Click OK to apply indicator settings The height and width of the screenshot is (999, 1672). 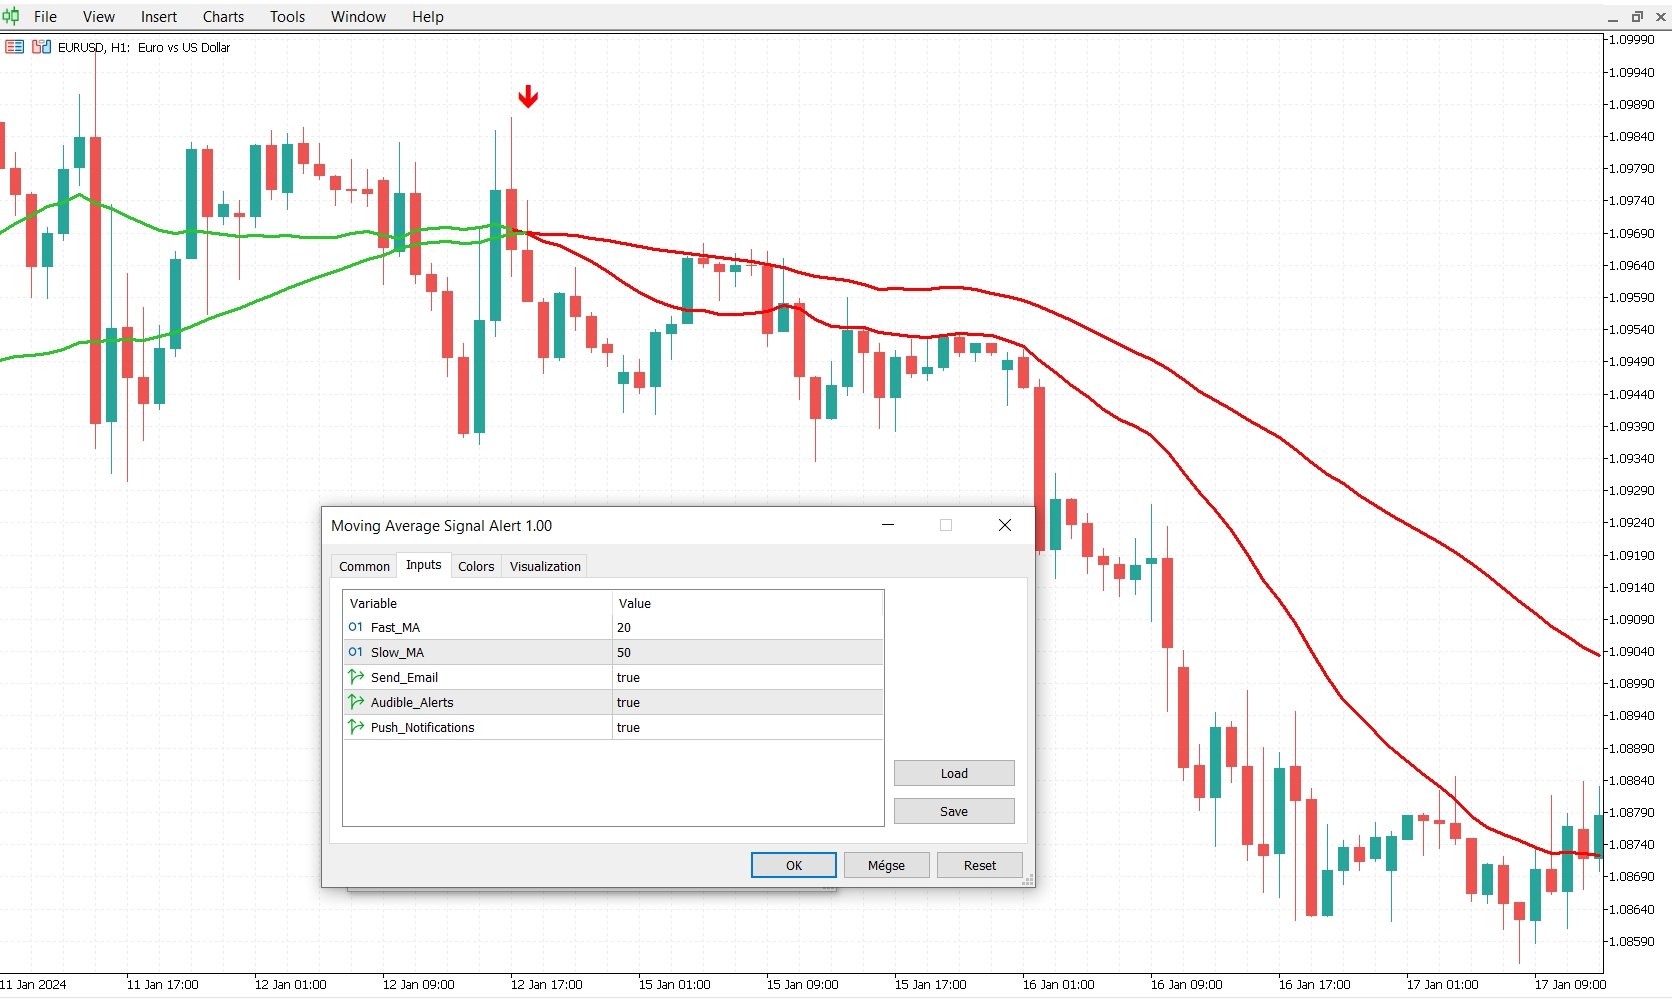[793, 864]
